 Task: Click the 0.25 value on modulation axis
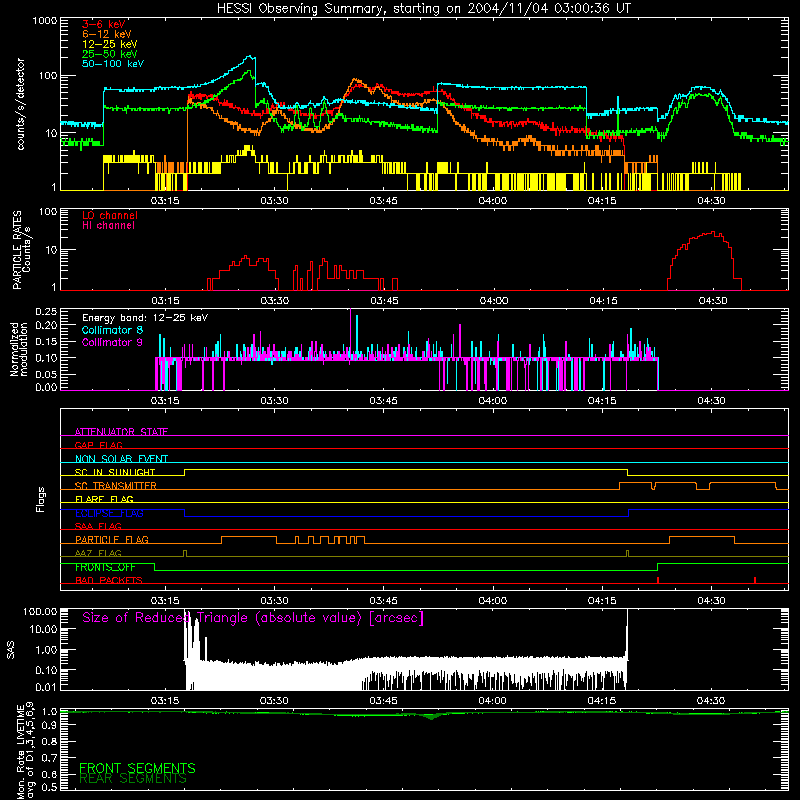(46, 311)
